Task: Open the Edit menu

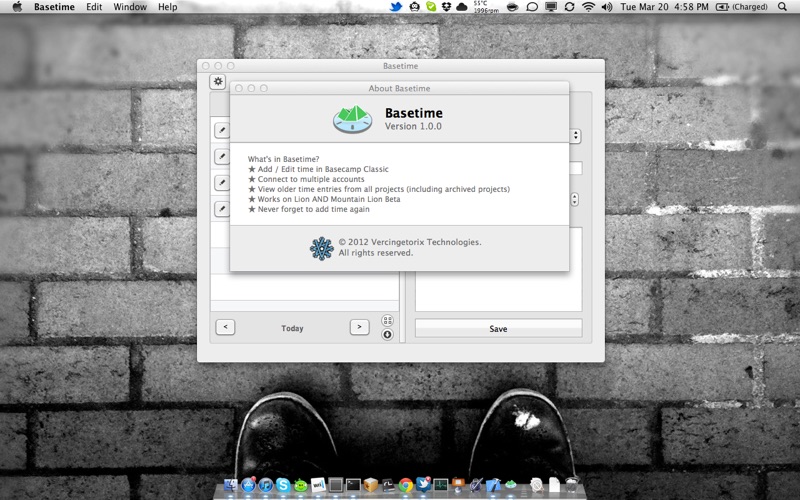Action: [x=94, y=7]
